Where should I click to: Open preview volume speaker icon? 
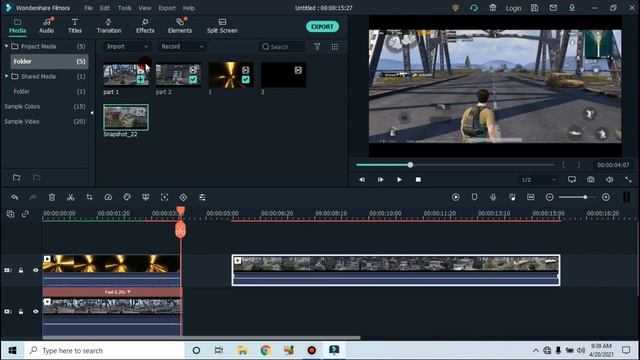point(609,180)
